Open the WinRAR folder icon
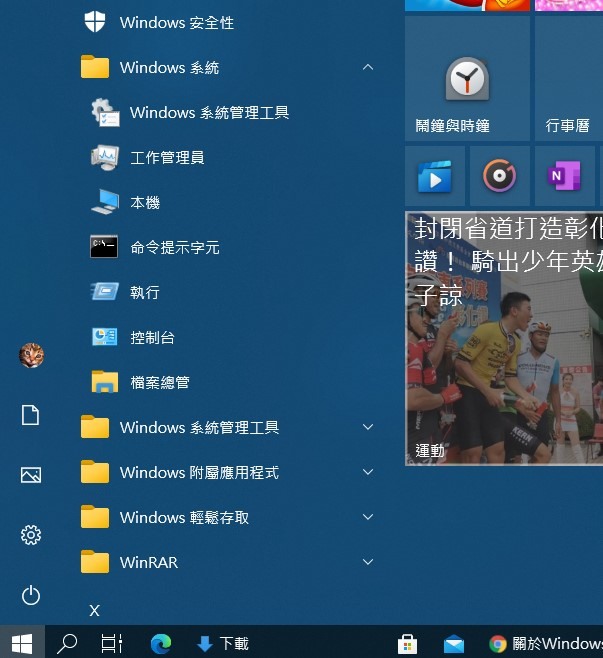The image size is (603, 658). pos(95,561)
